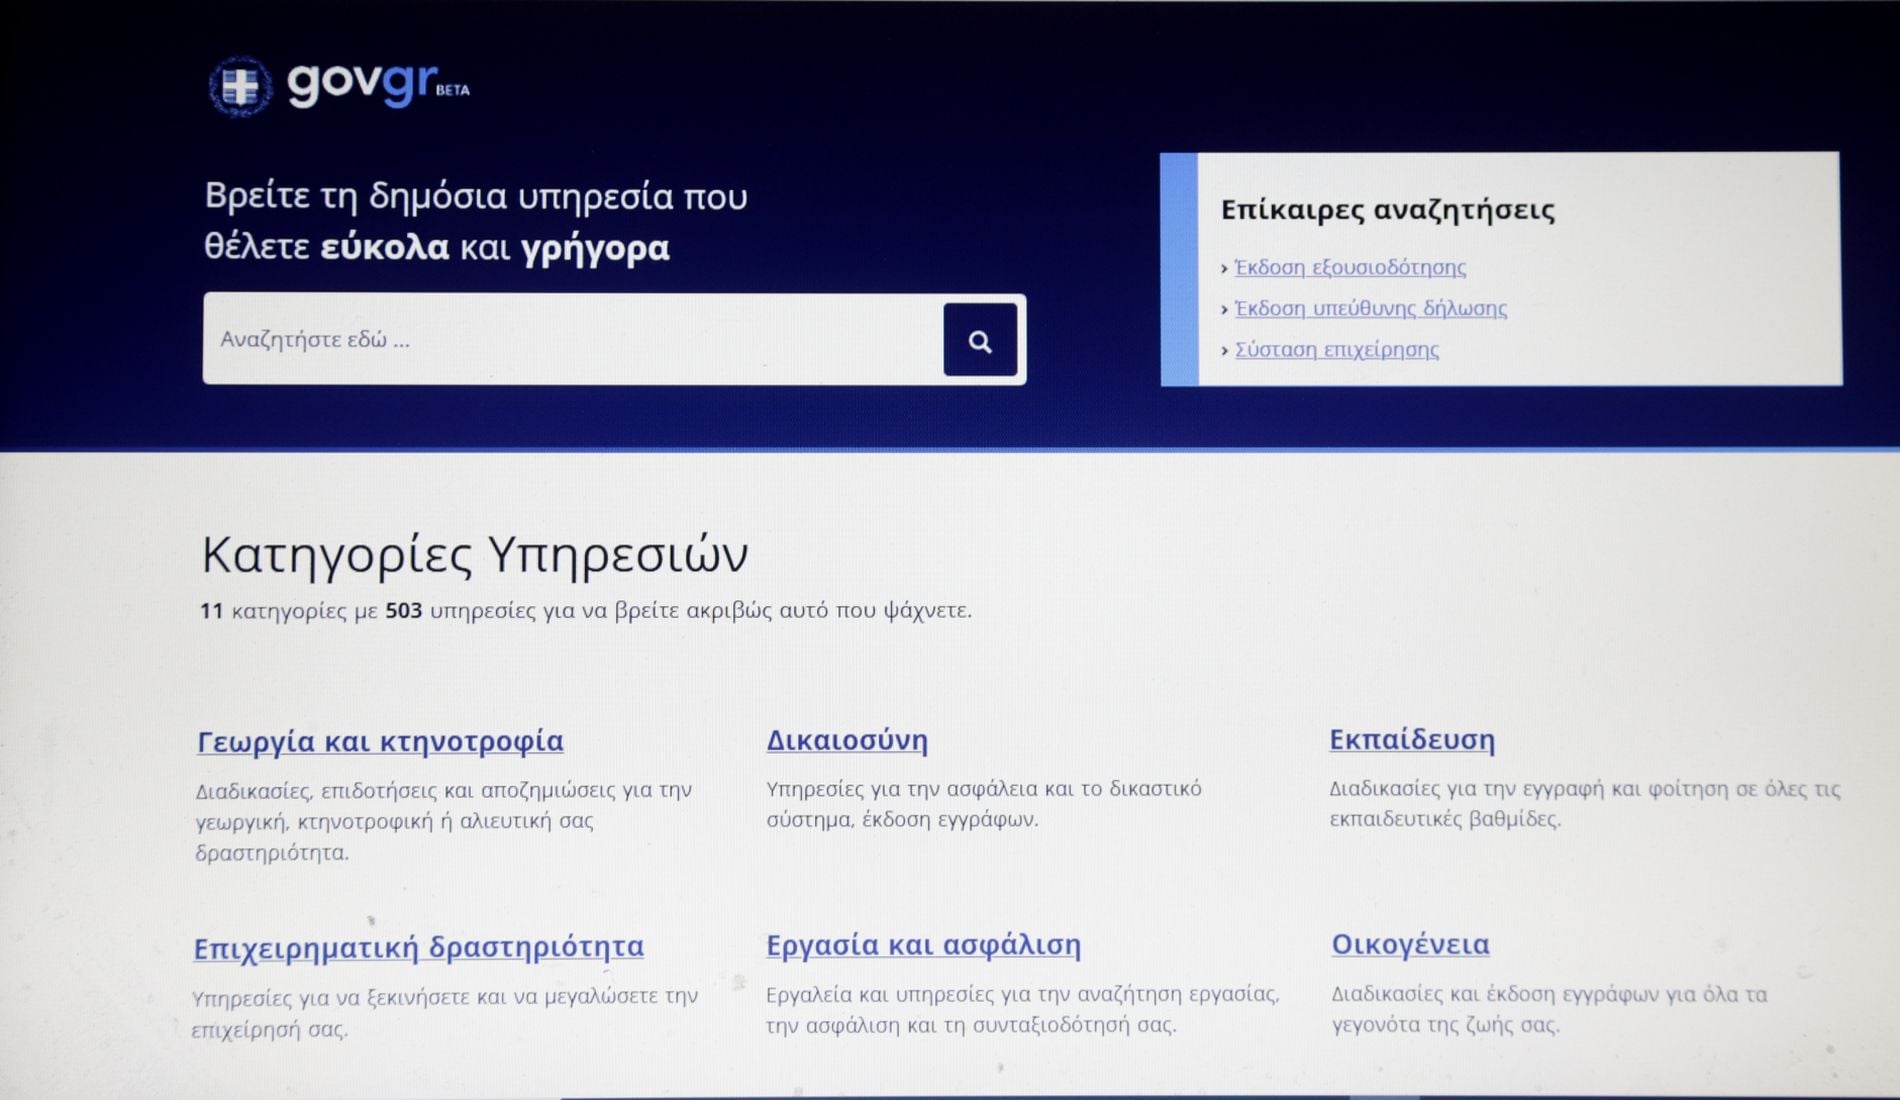
Task: Visit the 'Οικογένεια' category
Action: [1410, 943]
